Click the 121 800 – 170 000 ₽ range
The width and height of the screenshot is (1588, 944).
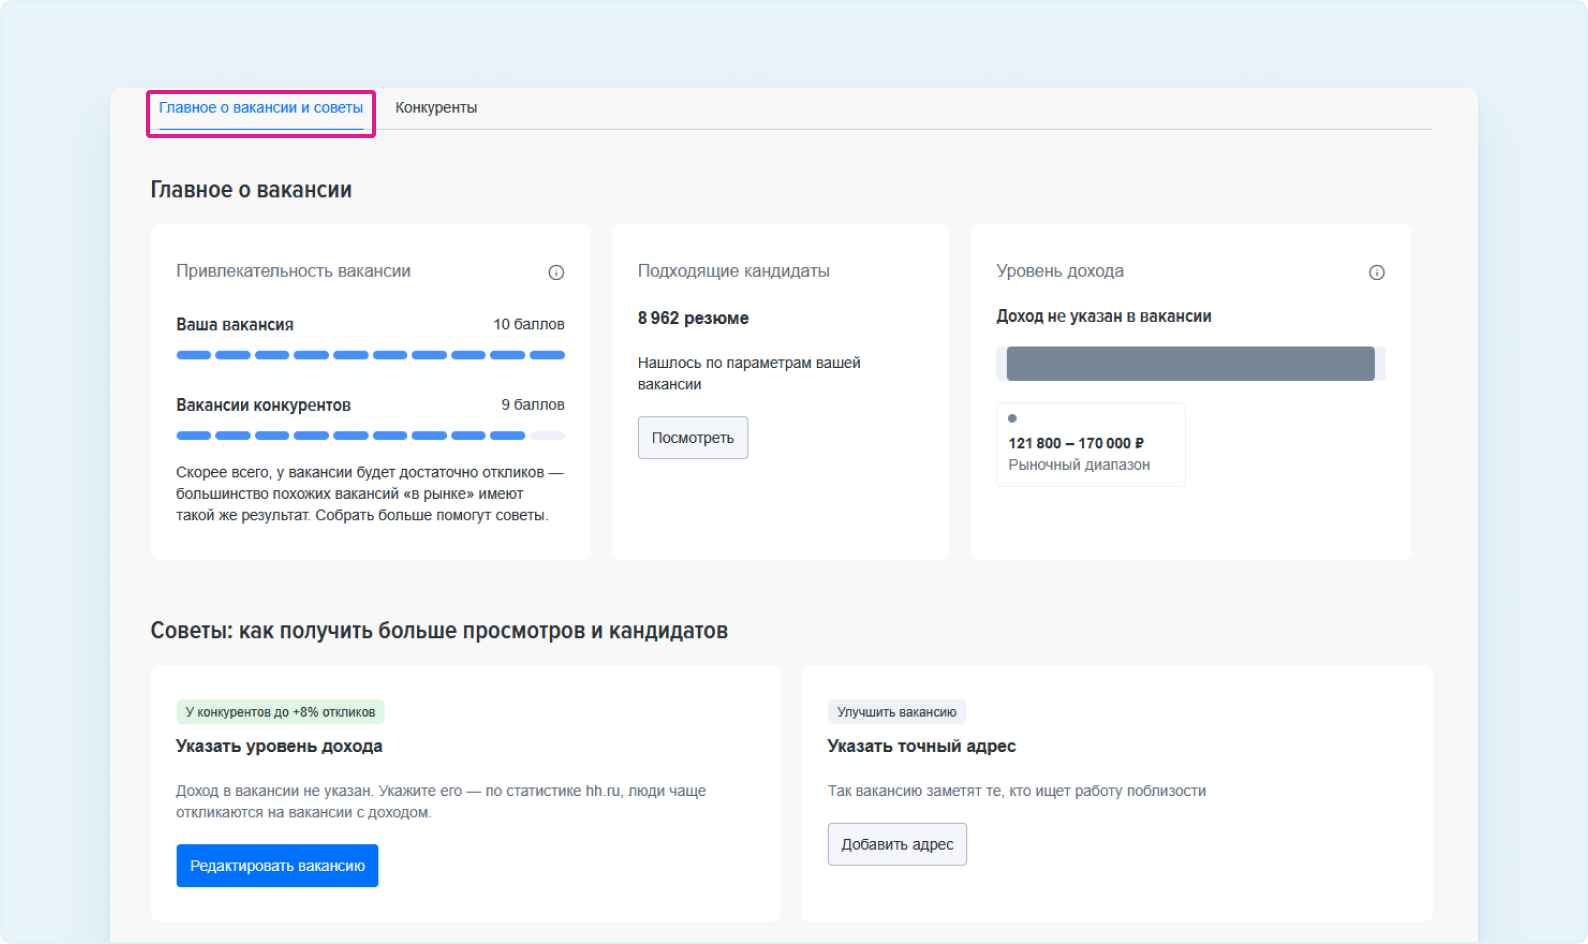point(1076,443)
